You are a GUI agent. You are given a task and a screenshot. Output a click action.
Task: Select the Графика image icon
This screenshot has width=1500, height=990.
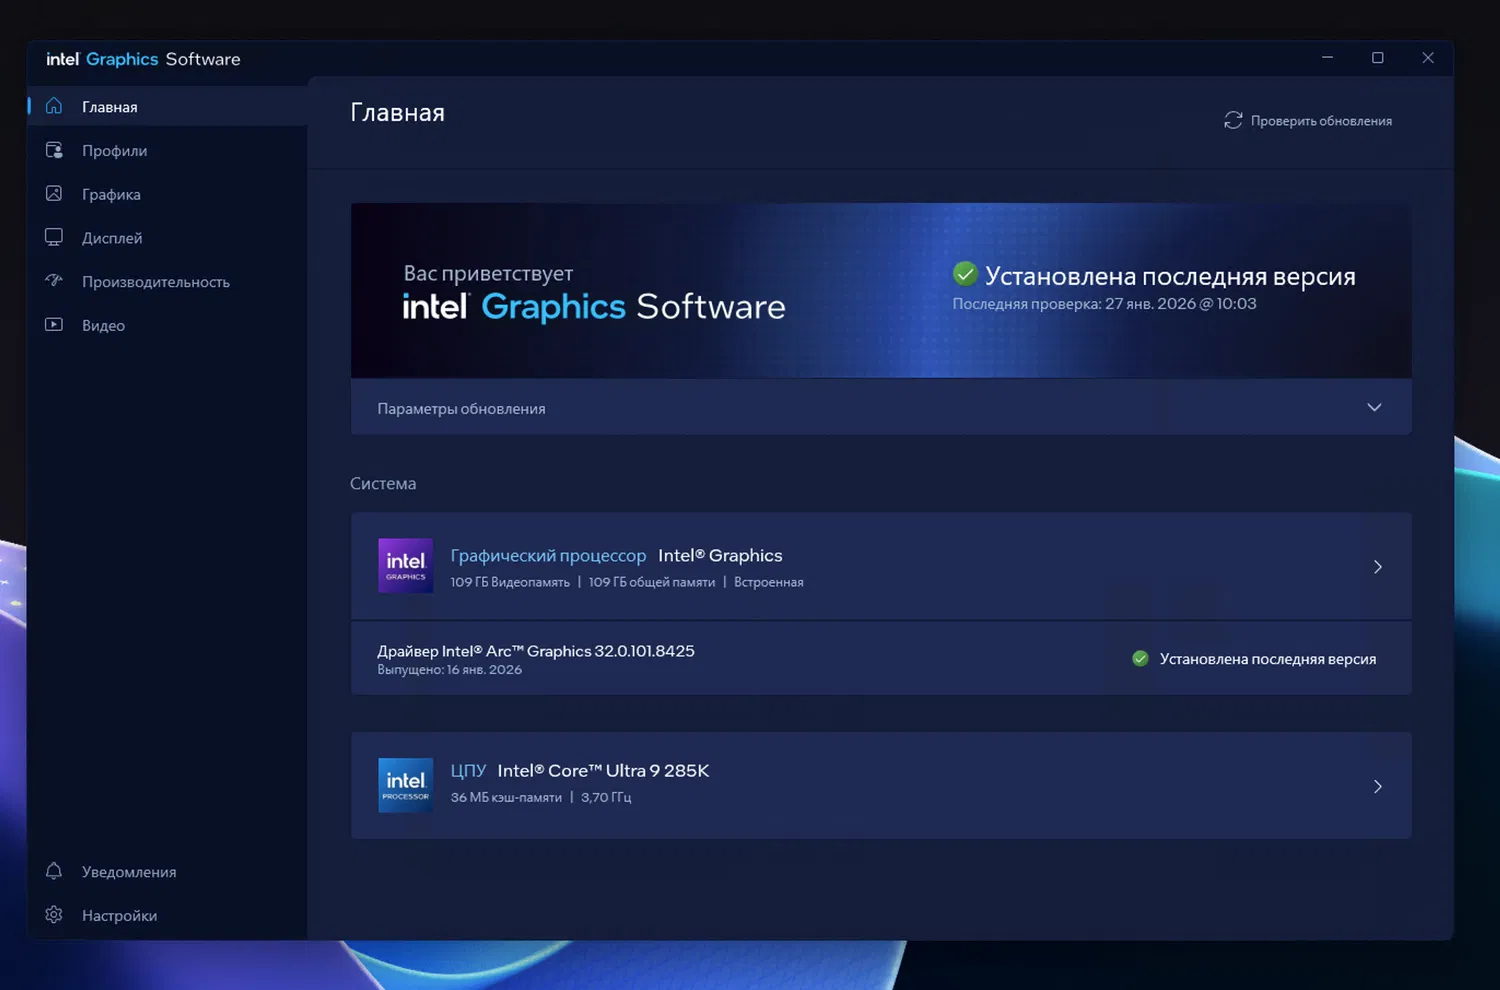tap(54, 194)
